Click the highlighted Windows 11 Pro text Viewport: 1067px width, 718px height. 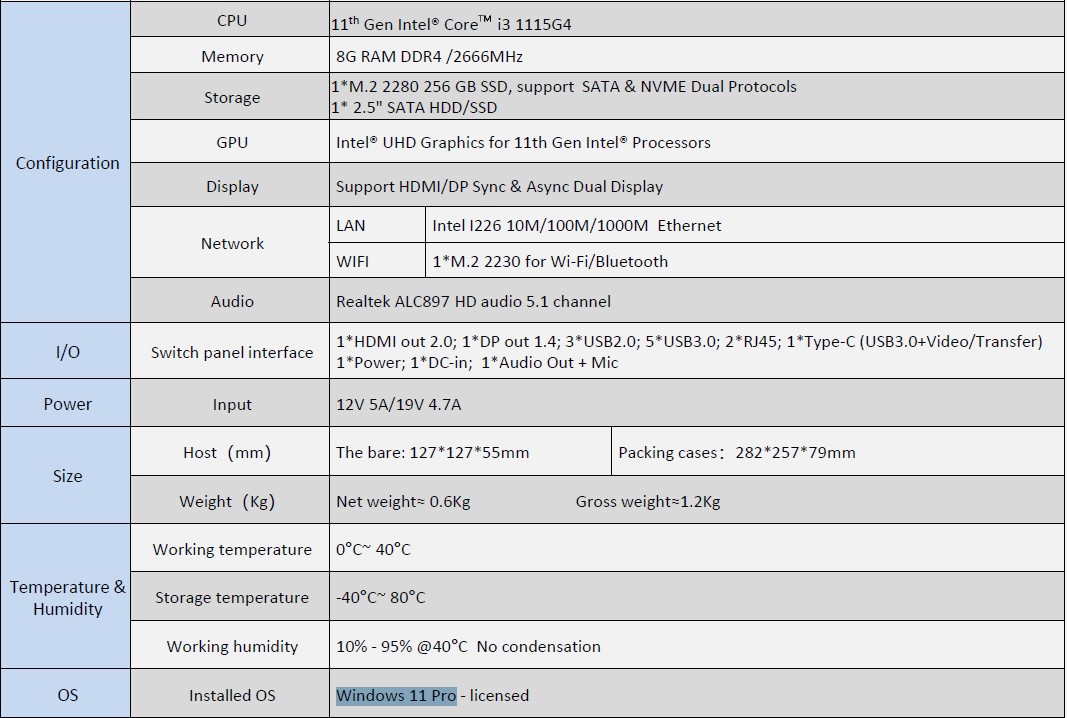(396, 696)
